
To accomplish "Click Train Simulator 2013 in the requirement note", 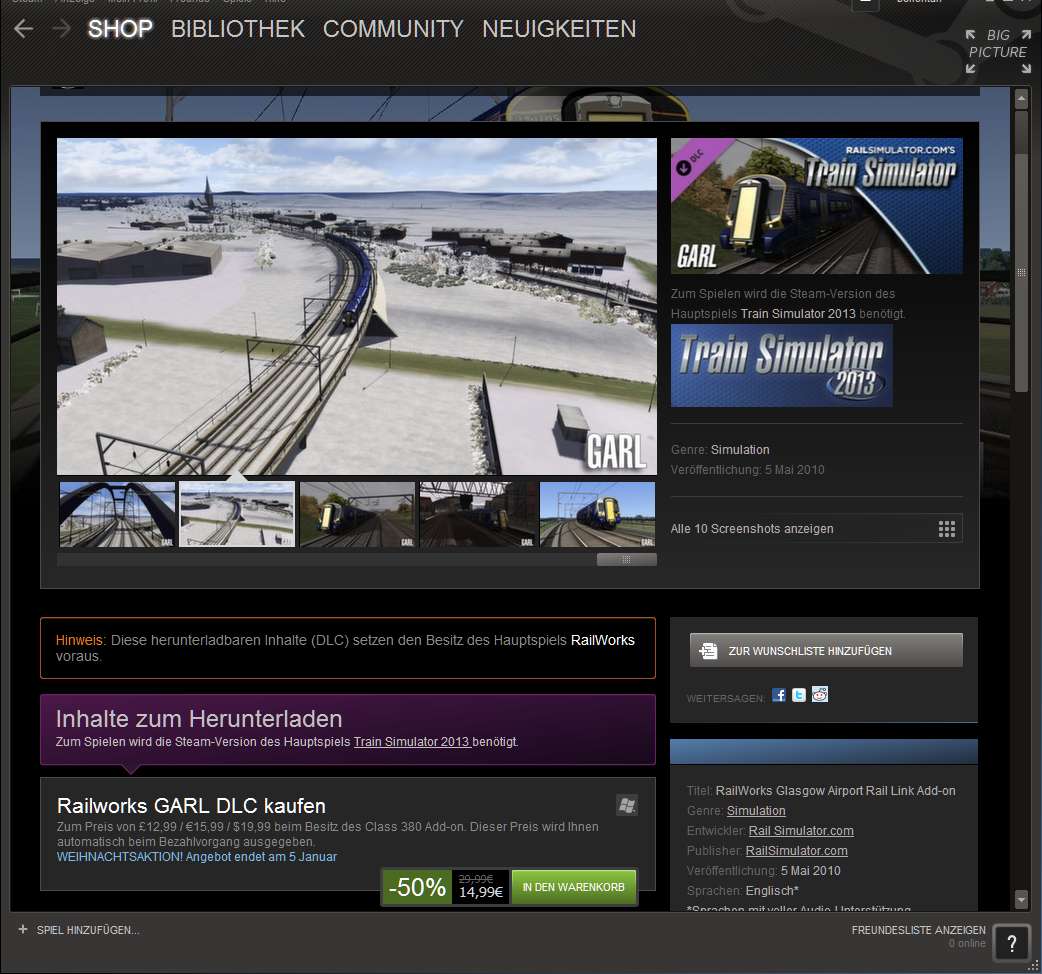I will [x=797, y=314].
